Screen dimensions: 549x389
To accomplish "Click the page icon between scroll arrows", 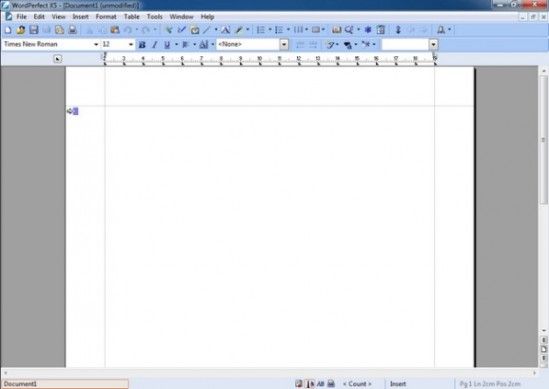I will point(544,349).
